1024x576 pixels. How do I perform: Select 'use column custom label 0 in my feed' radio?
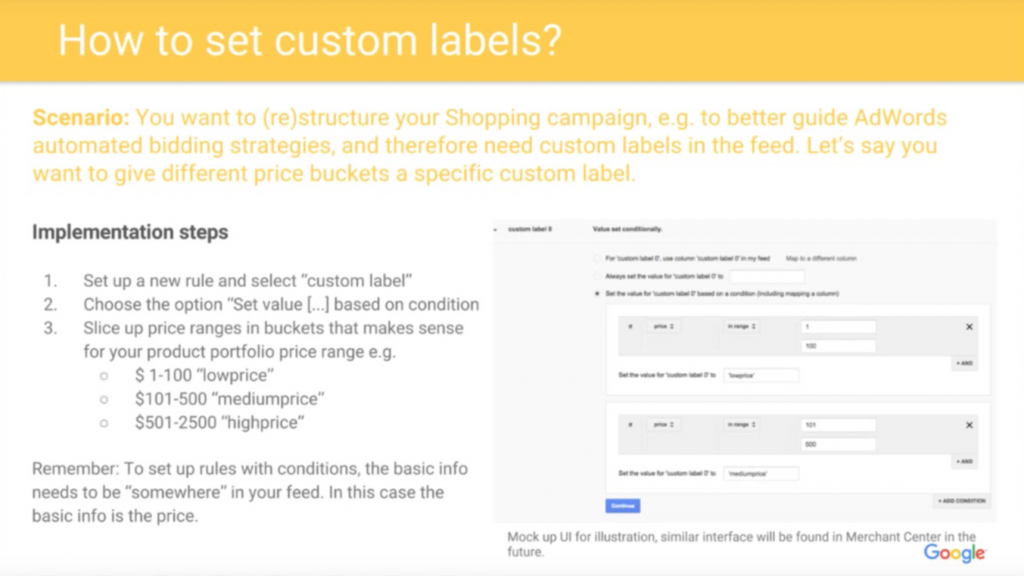(x=597, y=259)
